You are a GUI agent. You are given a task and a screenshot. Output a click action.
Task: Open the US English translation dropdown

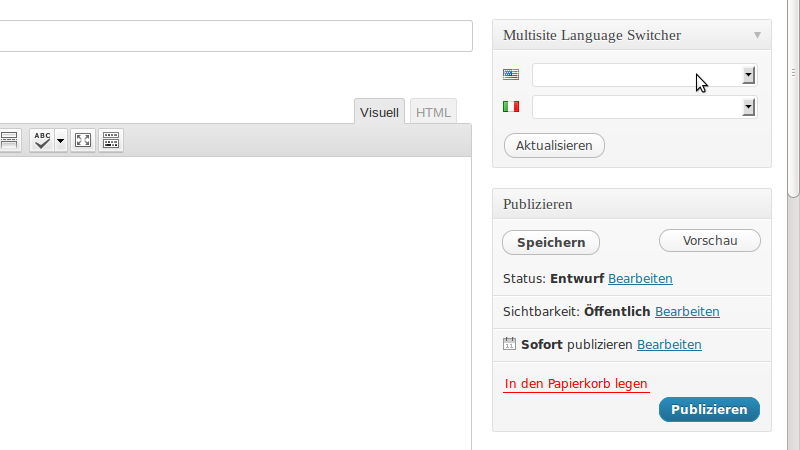[644, 75]
